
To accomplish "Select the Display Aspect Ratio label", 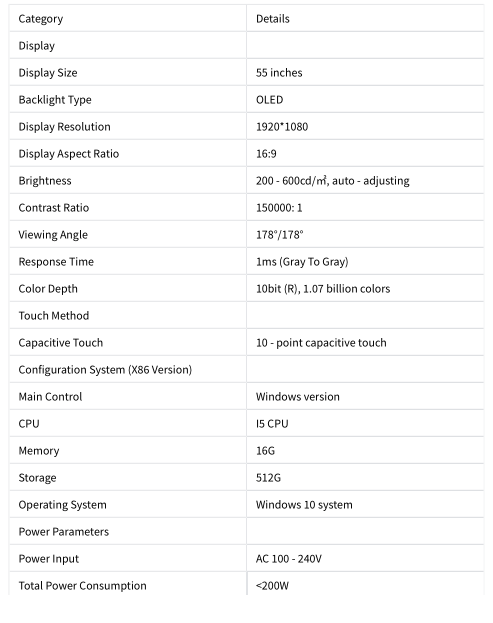I will coord(69,154).
